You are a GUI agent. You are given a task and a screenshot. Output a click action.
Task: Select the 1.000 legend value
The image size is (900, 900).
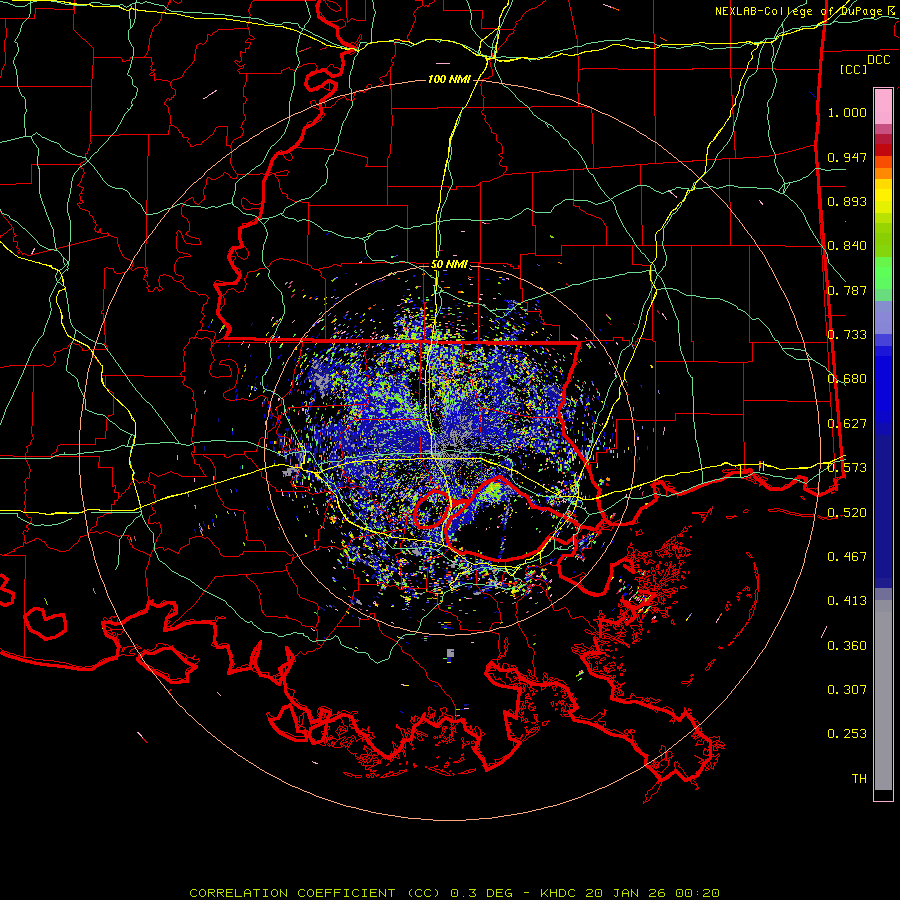pos(847,112)
